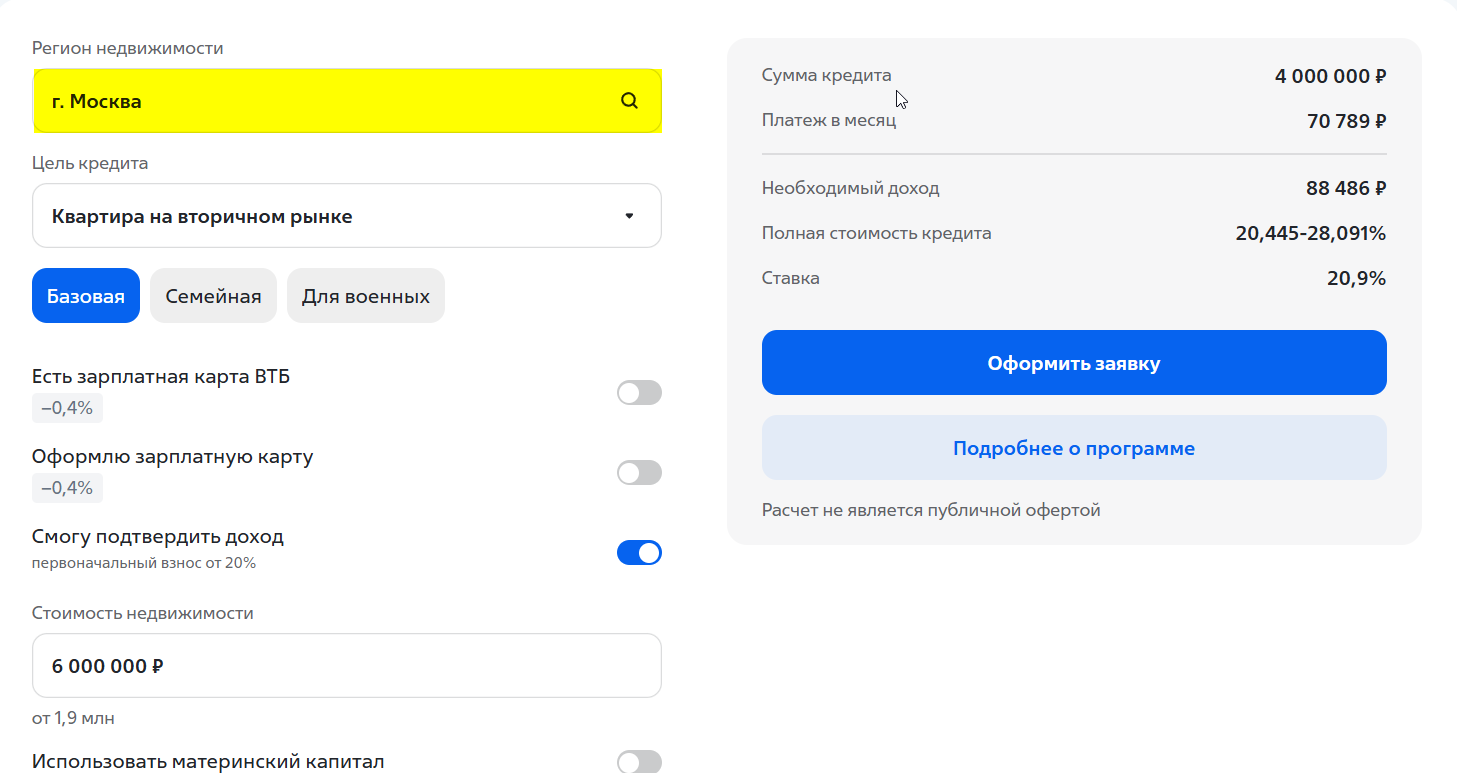This screenshot has width=1457, height=773.
Task: Click the '−0,4%' discount badge under salary card
Action: tap(66, 407)
